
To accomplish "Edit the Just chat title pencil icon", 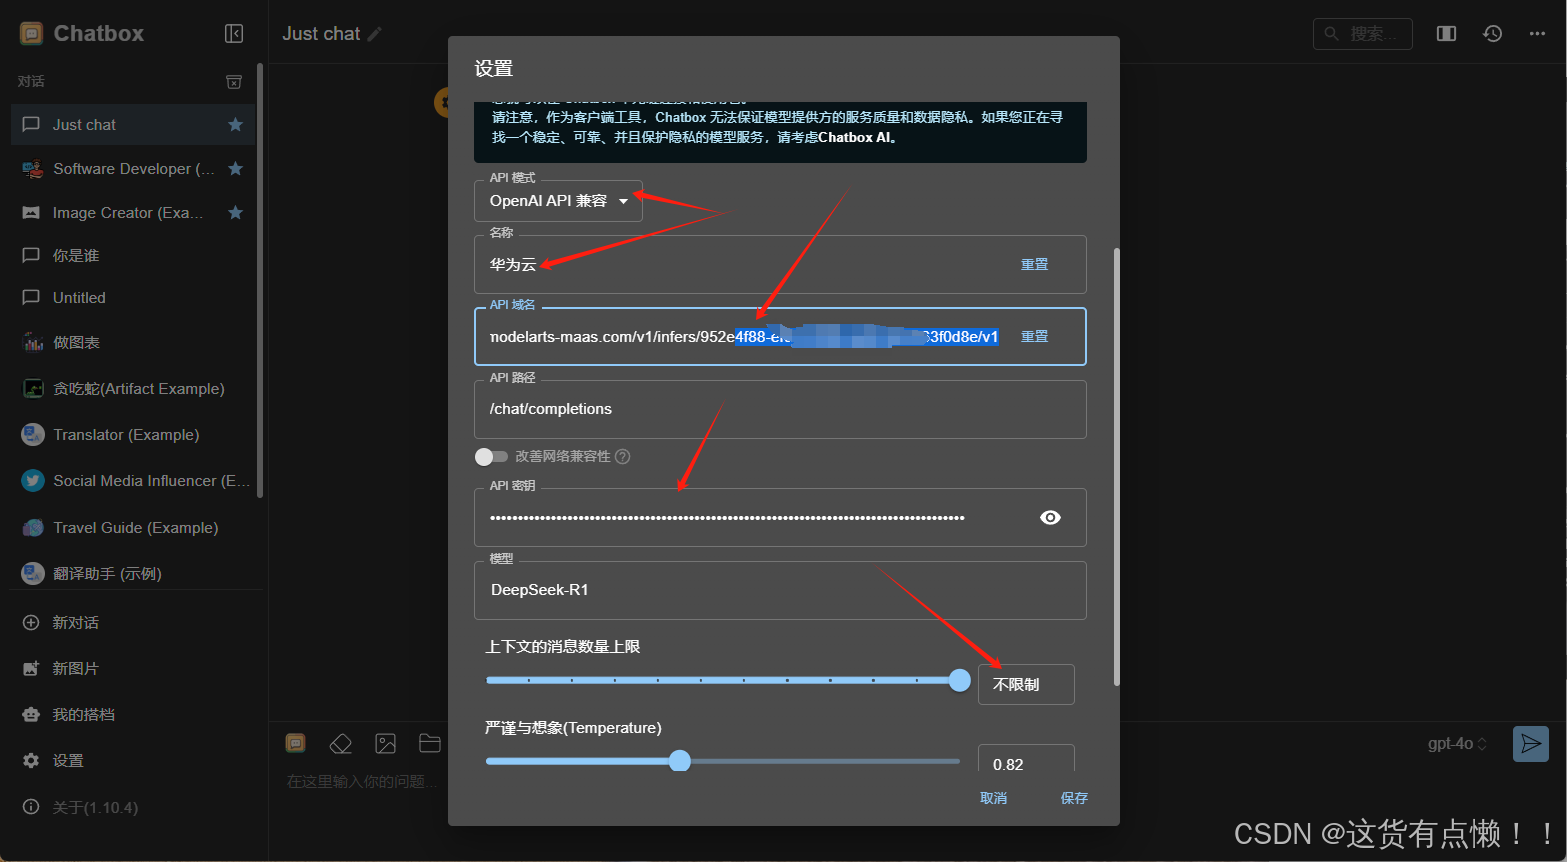I will (x=375, y=34).
